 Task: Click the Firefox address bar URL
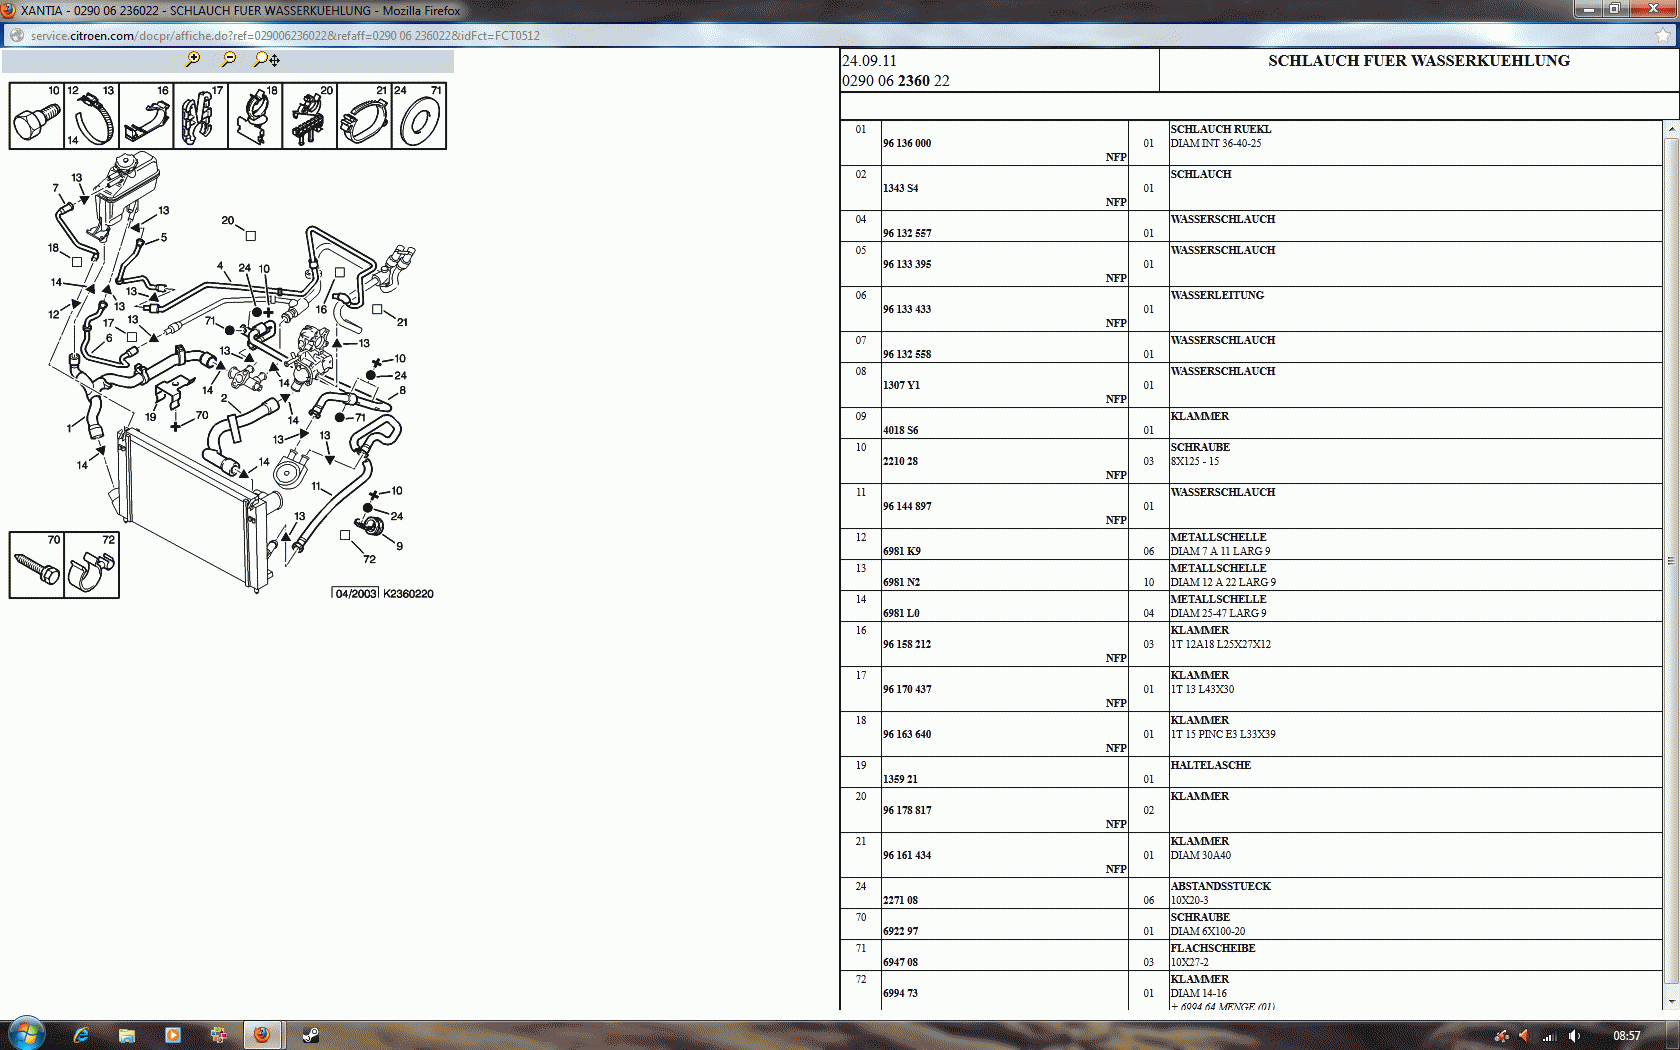tap(285, 36)
